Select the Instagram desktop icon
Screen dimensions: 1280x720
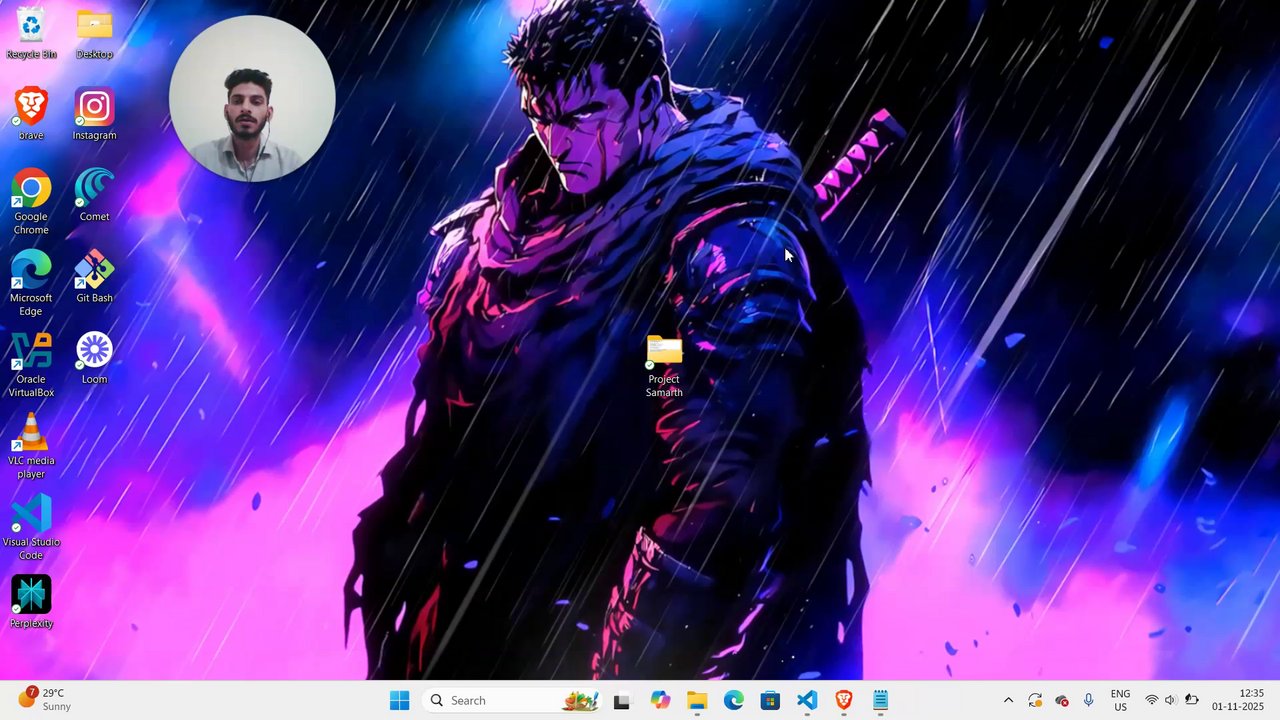pos(94,114)
